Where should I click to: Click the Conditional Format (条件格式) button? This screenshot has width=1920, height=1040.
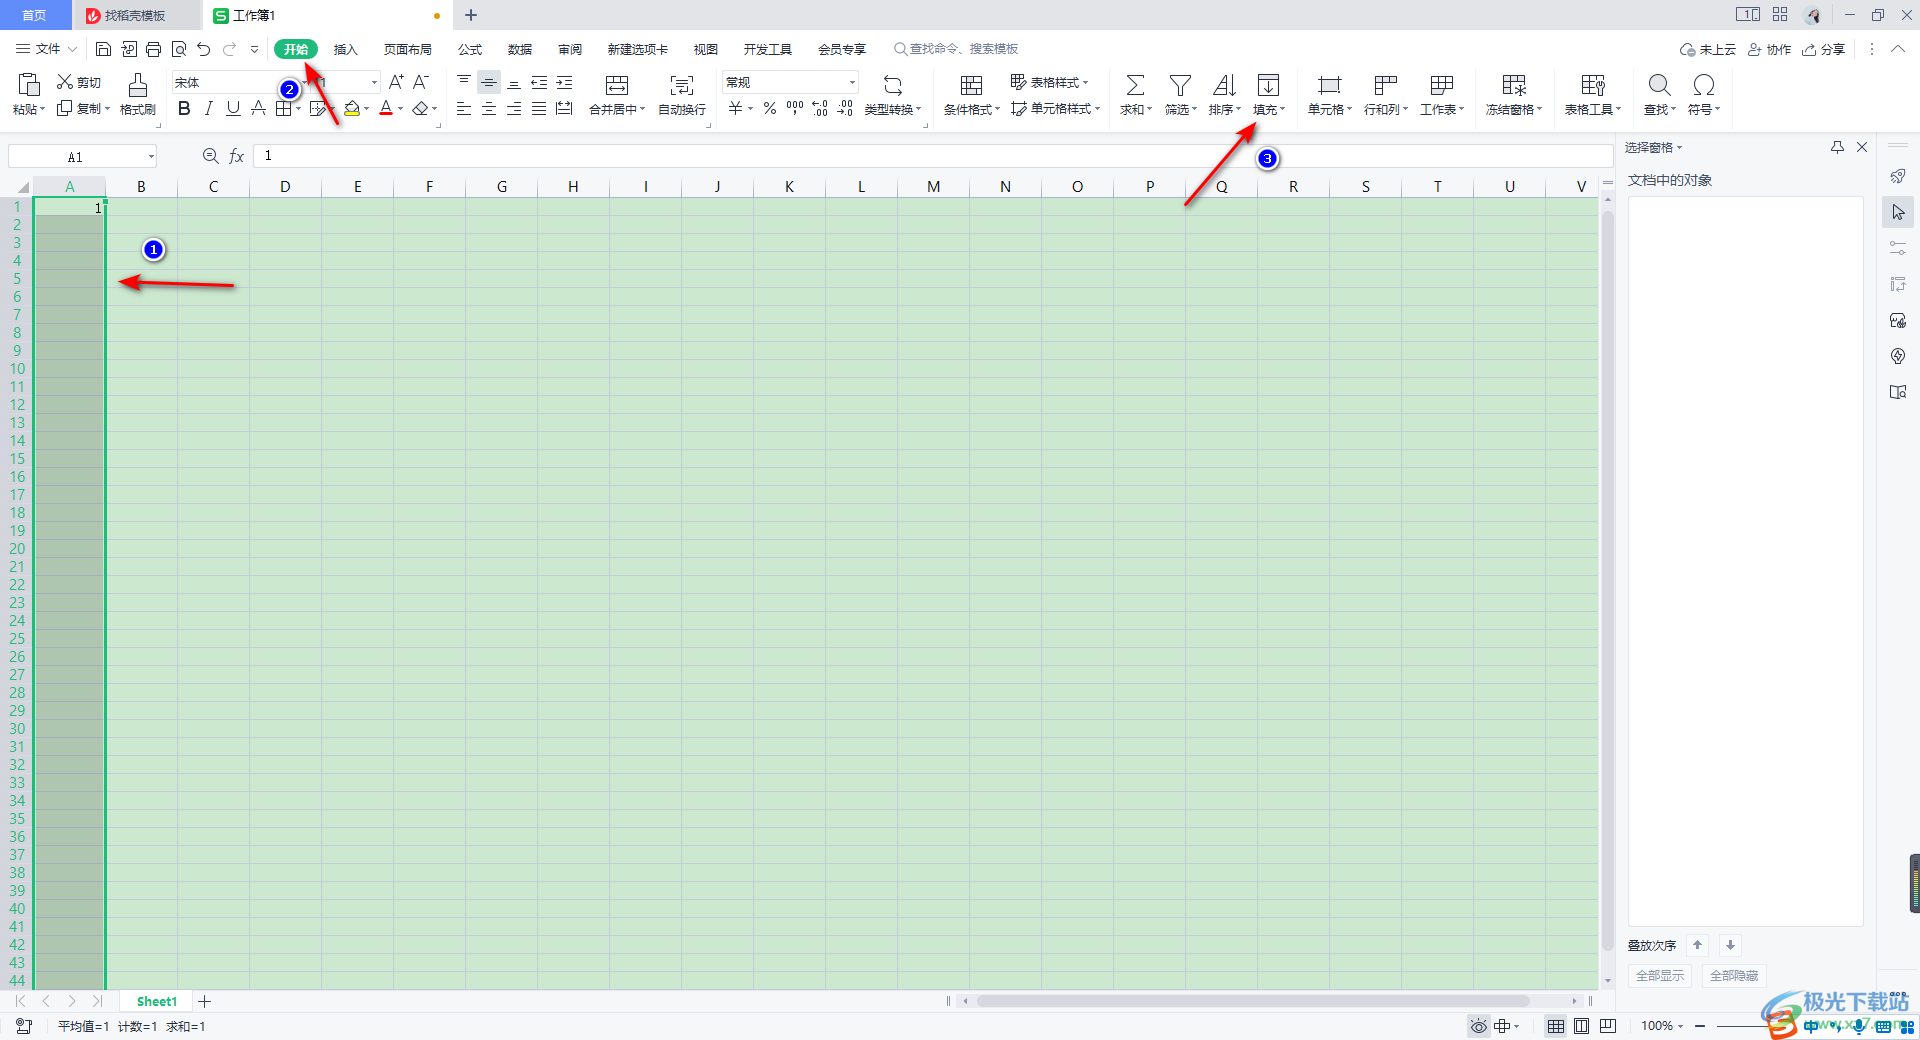coord(971,95)
